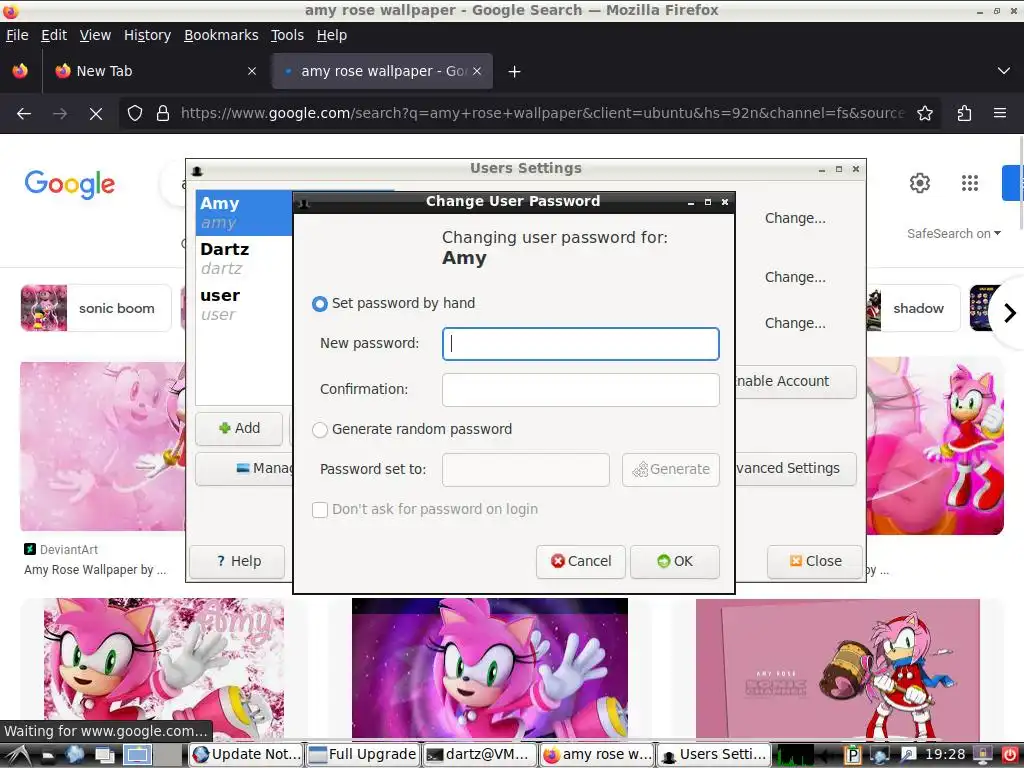The image size is (1024, 768).
Task: Open the web browser launcher globe icon
Action: 74,755
